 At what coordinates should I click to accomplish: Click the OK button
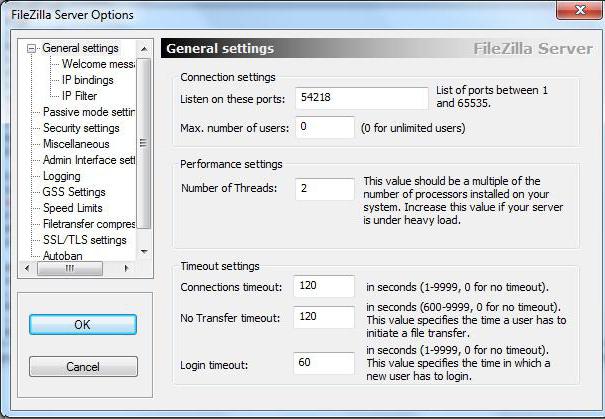tap(83, 324)
